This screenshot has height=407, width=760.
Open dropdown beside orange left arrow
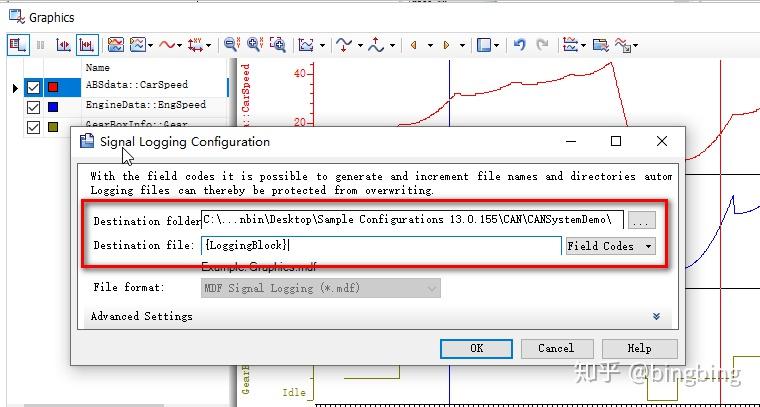pos(430,46)
